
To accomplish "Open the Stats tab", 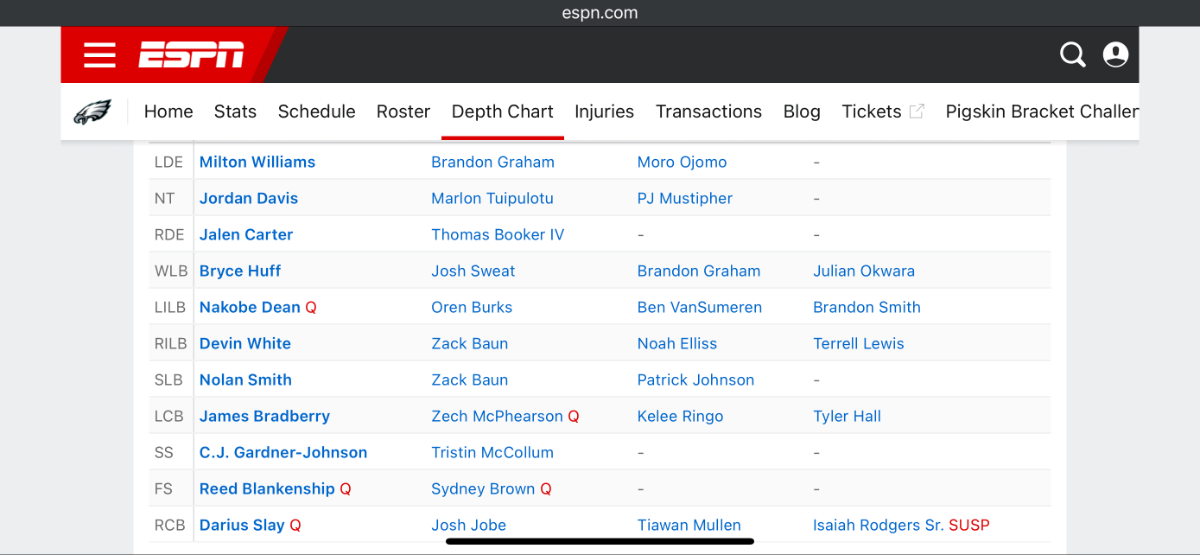I will pyautogui.click(x=235, y=112).
